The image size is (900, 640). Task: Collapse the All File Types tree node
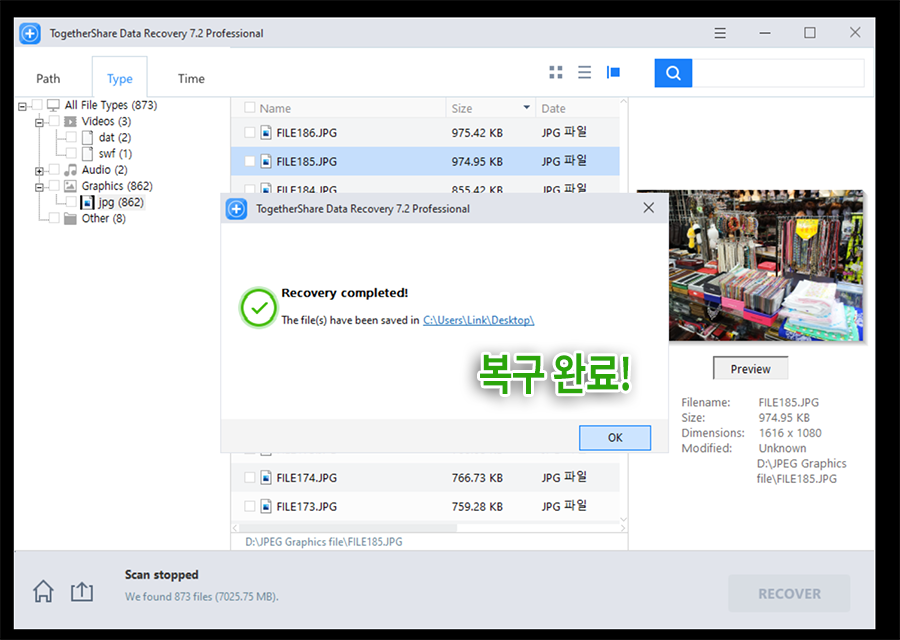tap(22, 106)
